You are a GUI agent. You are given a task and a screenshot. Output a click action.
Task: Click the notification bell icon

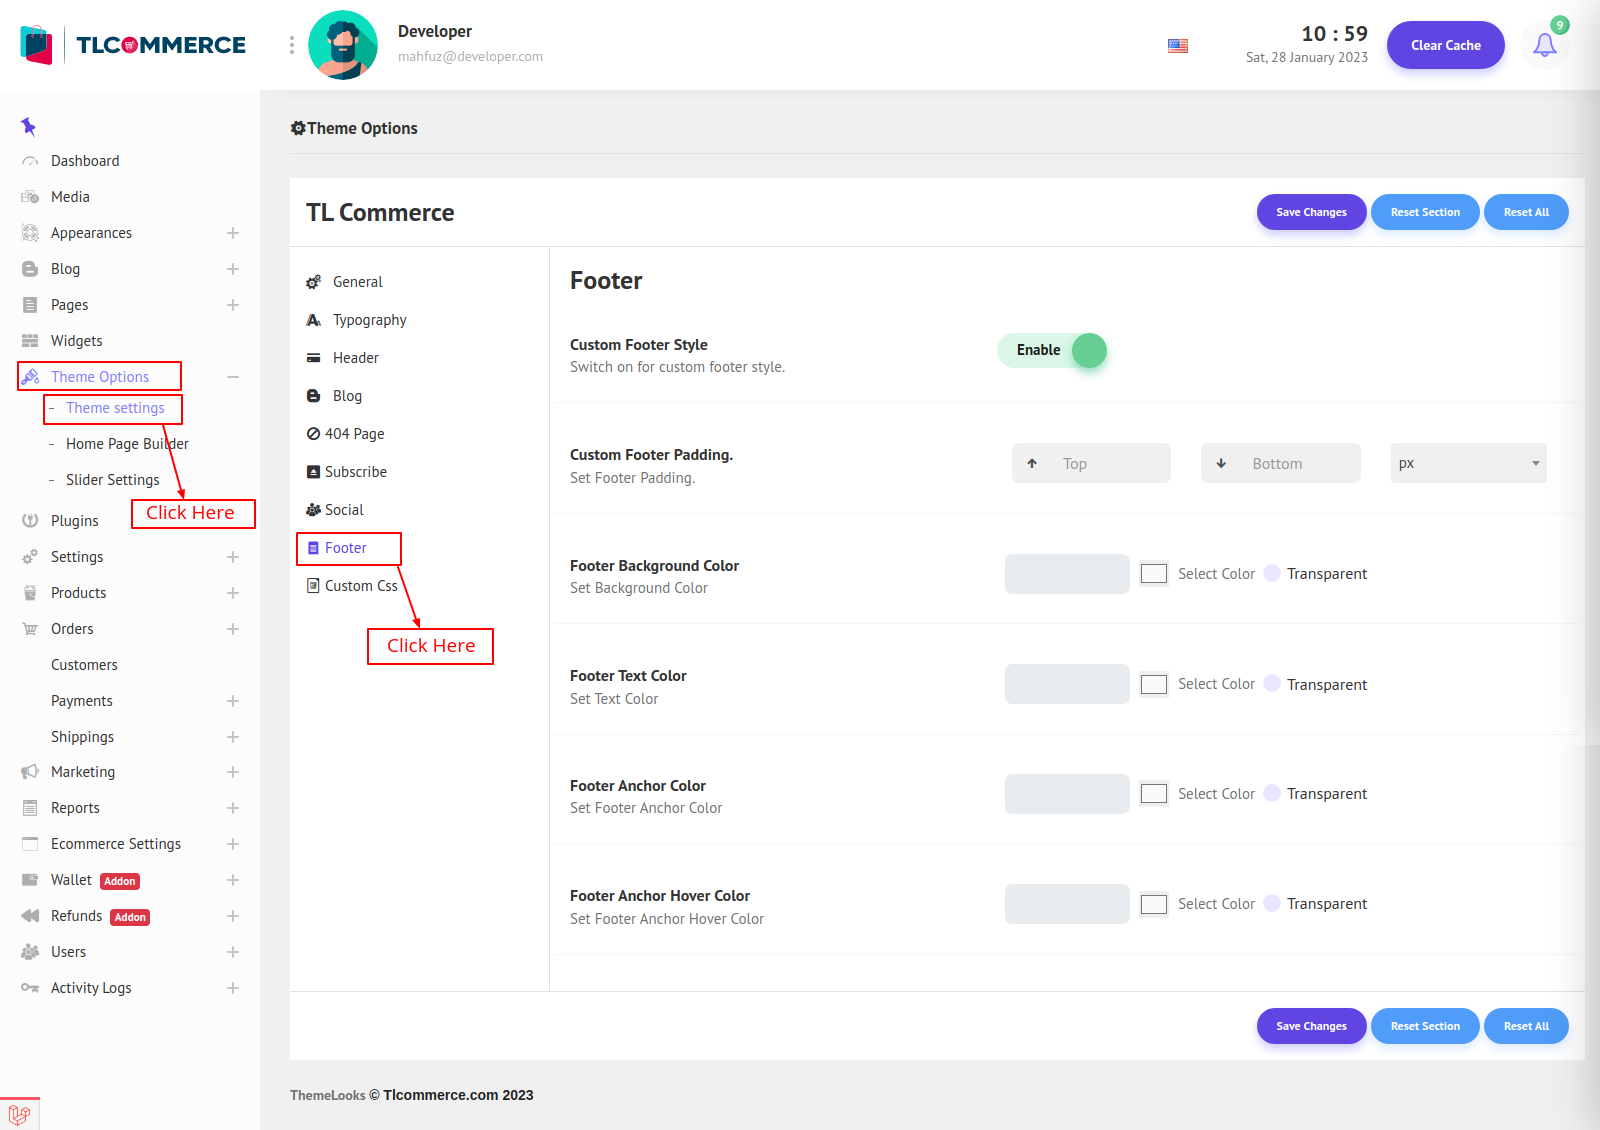1544,45
